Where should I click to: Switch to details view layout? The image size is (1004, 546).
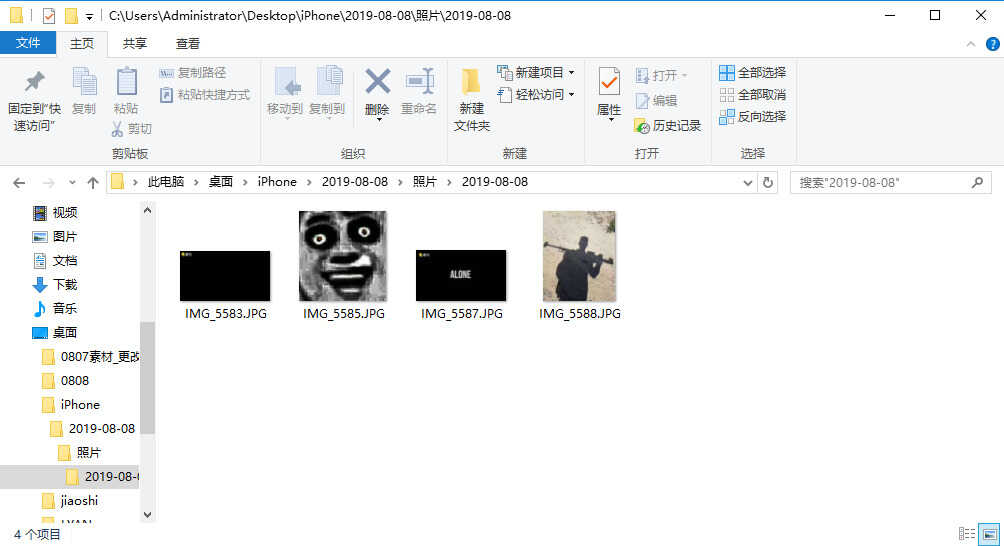pos(967,534)
